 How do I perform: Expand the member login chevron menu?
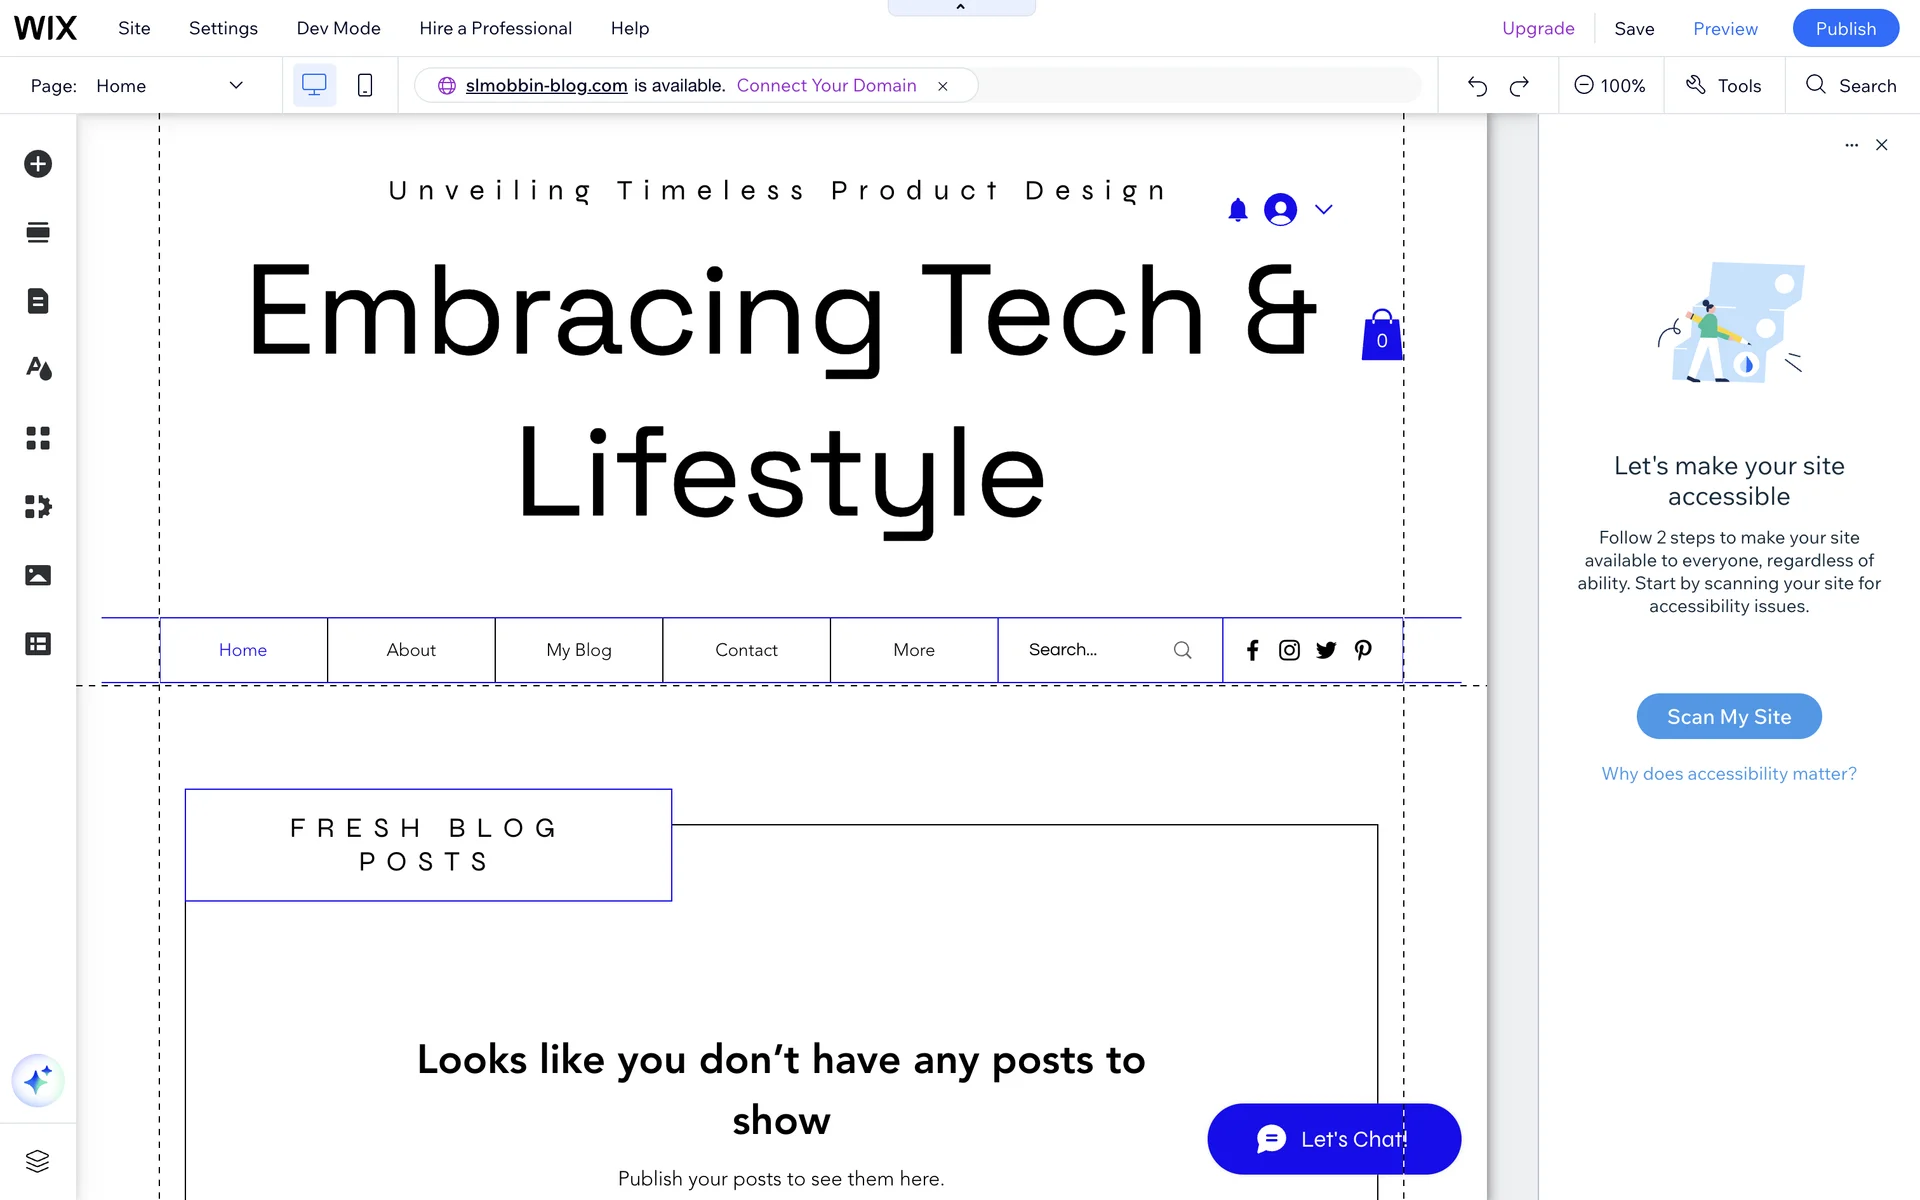[x=1323, y=210]
